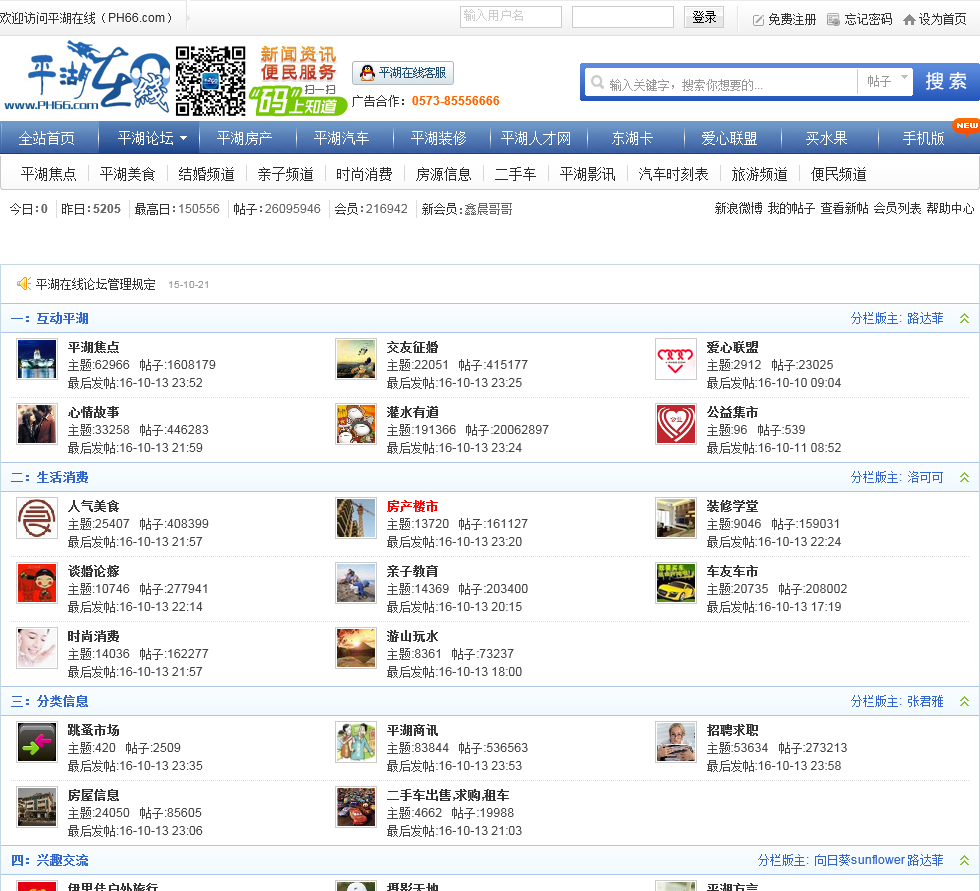Screen dimensions: 980x891
Task: Open new member 鑫晨哥哥 profile
Action: (x=489, y=209)
